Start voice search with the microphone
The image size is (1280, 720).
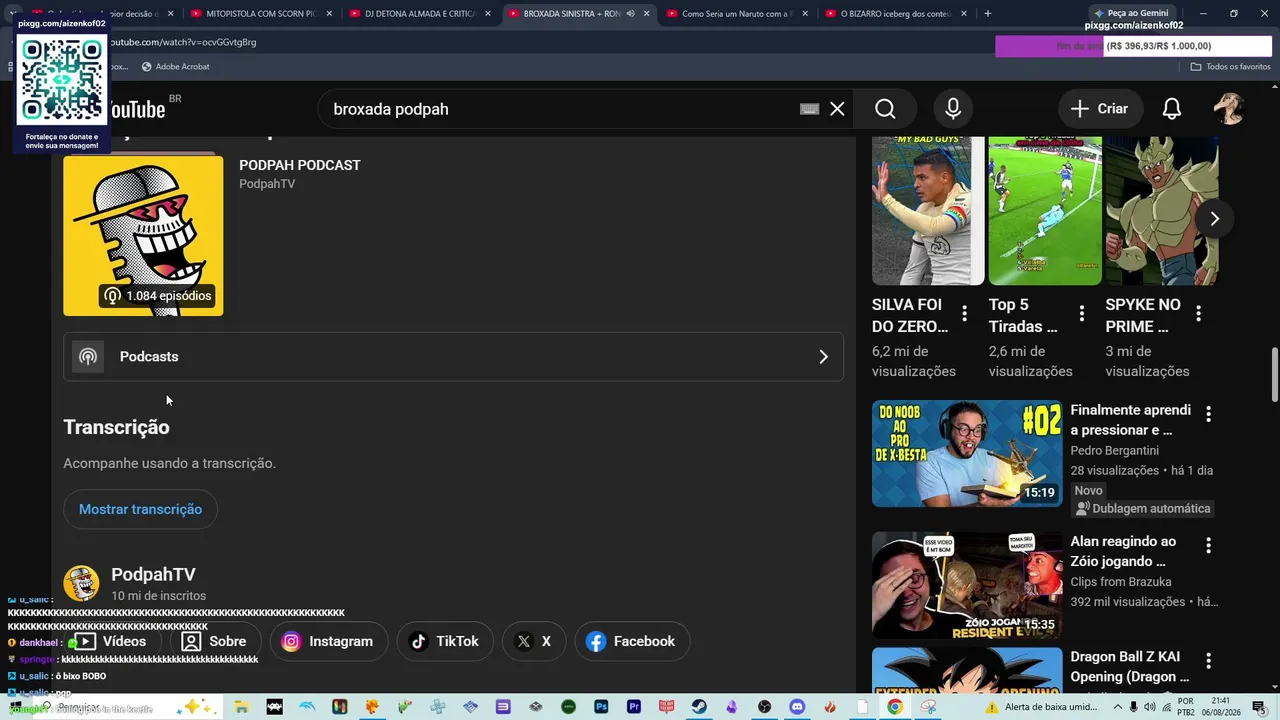point(953,109)
